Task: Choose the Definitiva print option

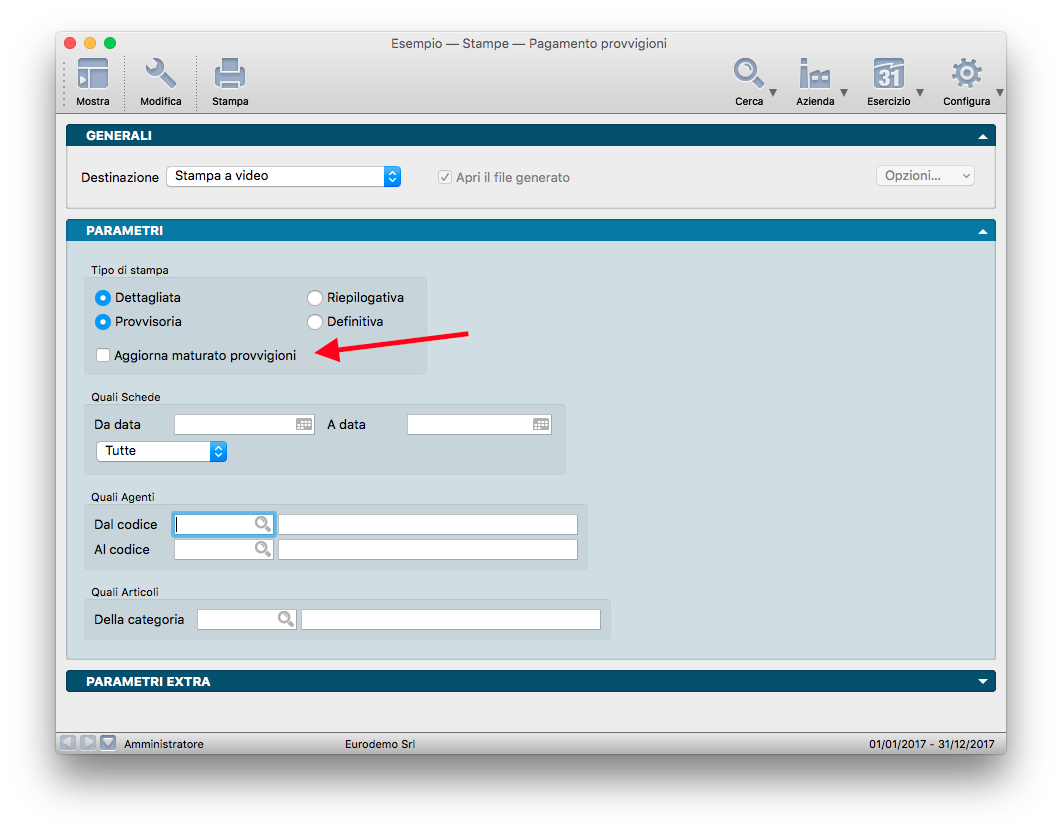Action: coord(315,322)
